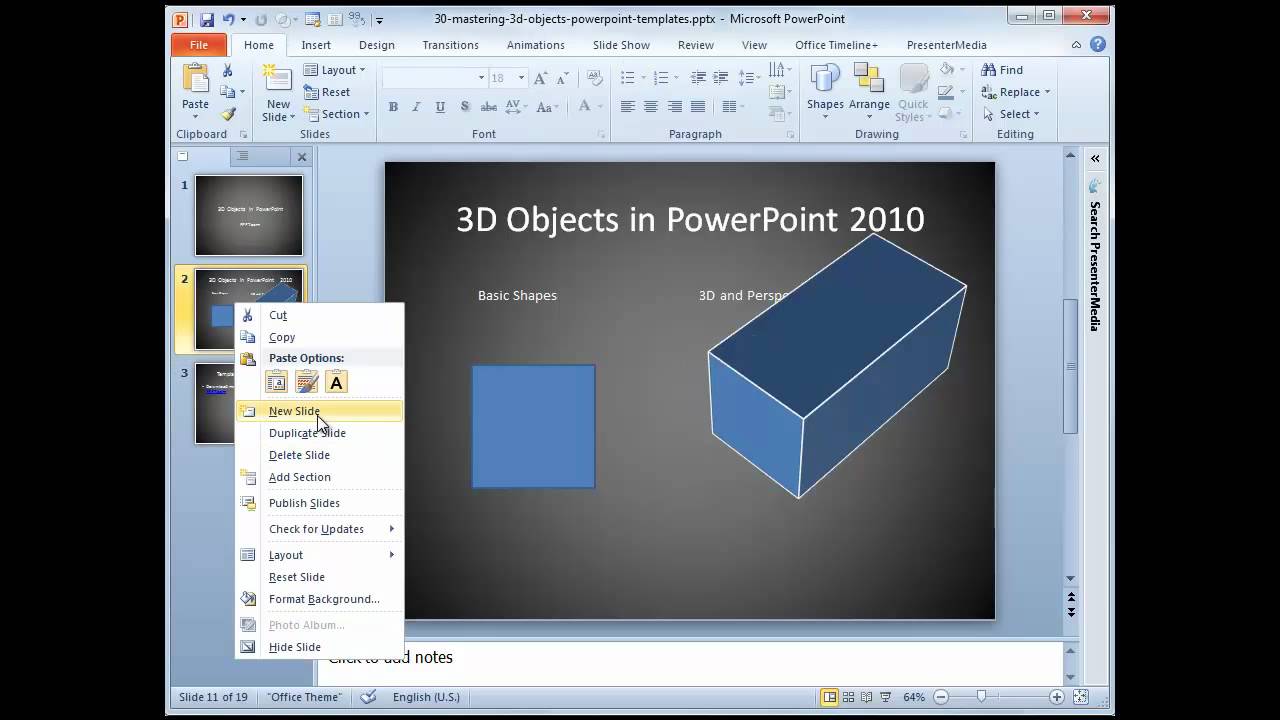Click the Undo arrow icon
The image size is (1280, 720).
point(229,19)
